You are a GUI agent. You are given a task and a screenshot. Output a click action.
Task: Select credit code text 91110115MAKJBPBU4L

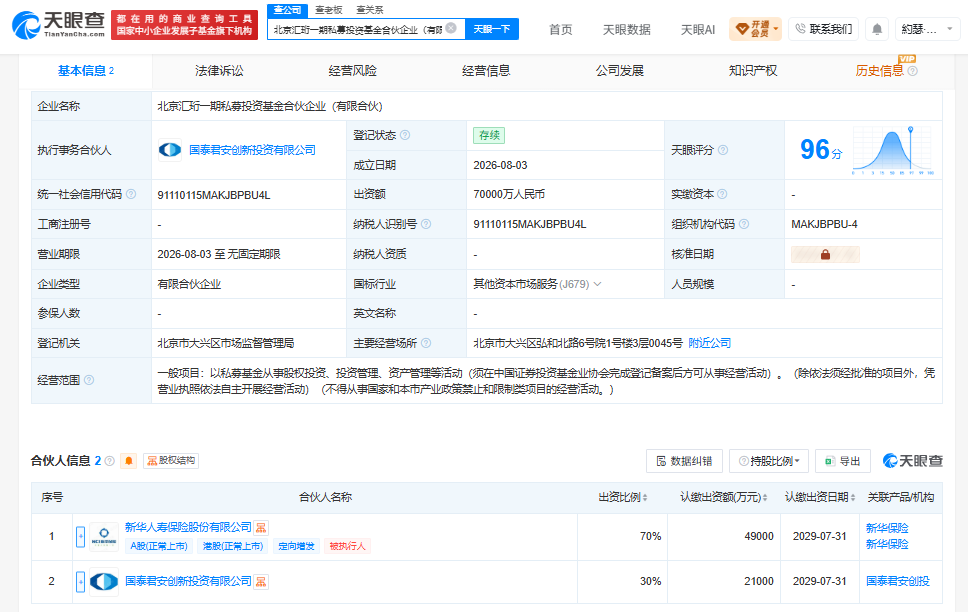[x=214, y=195]
